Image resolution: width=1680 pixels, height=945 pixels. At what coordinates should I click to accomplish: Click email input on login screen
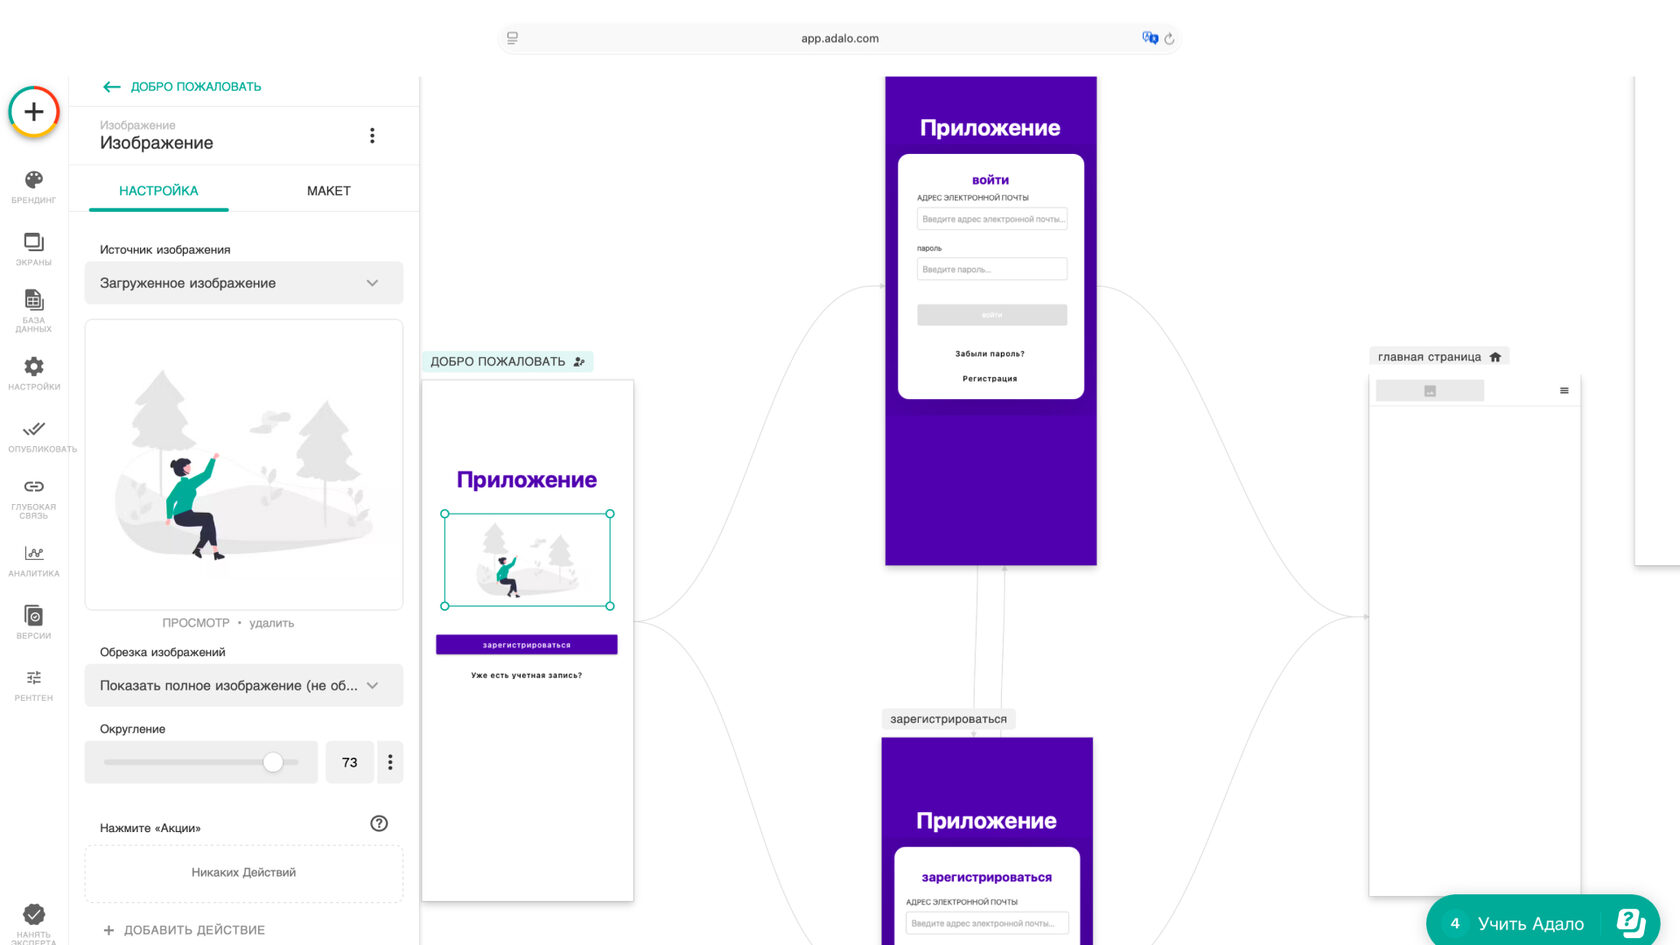(x=992, y=219)
